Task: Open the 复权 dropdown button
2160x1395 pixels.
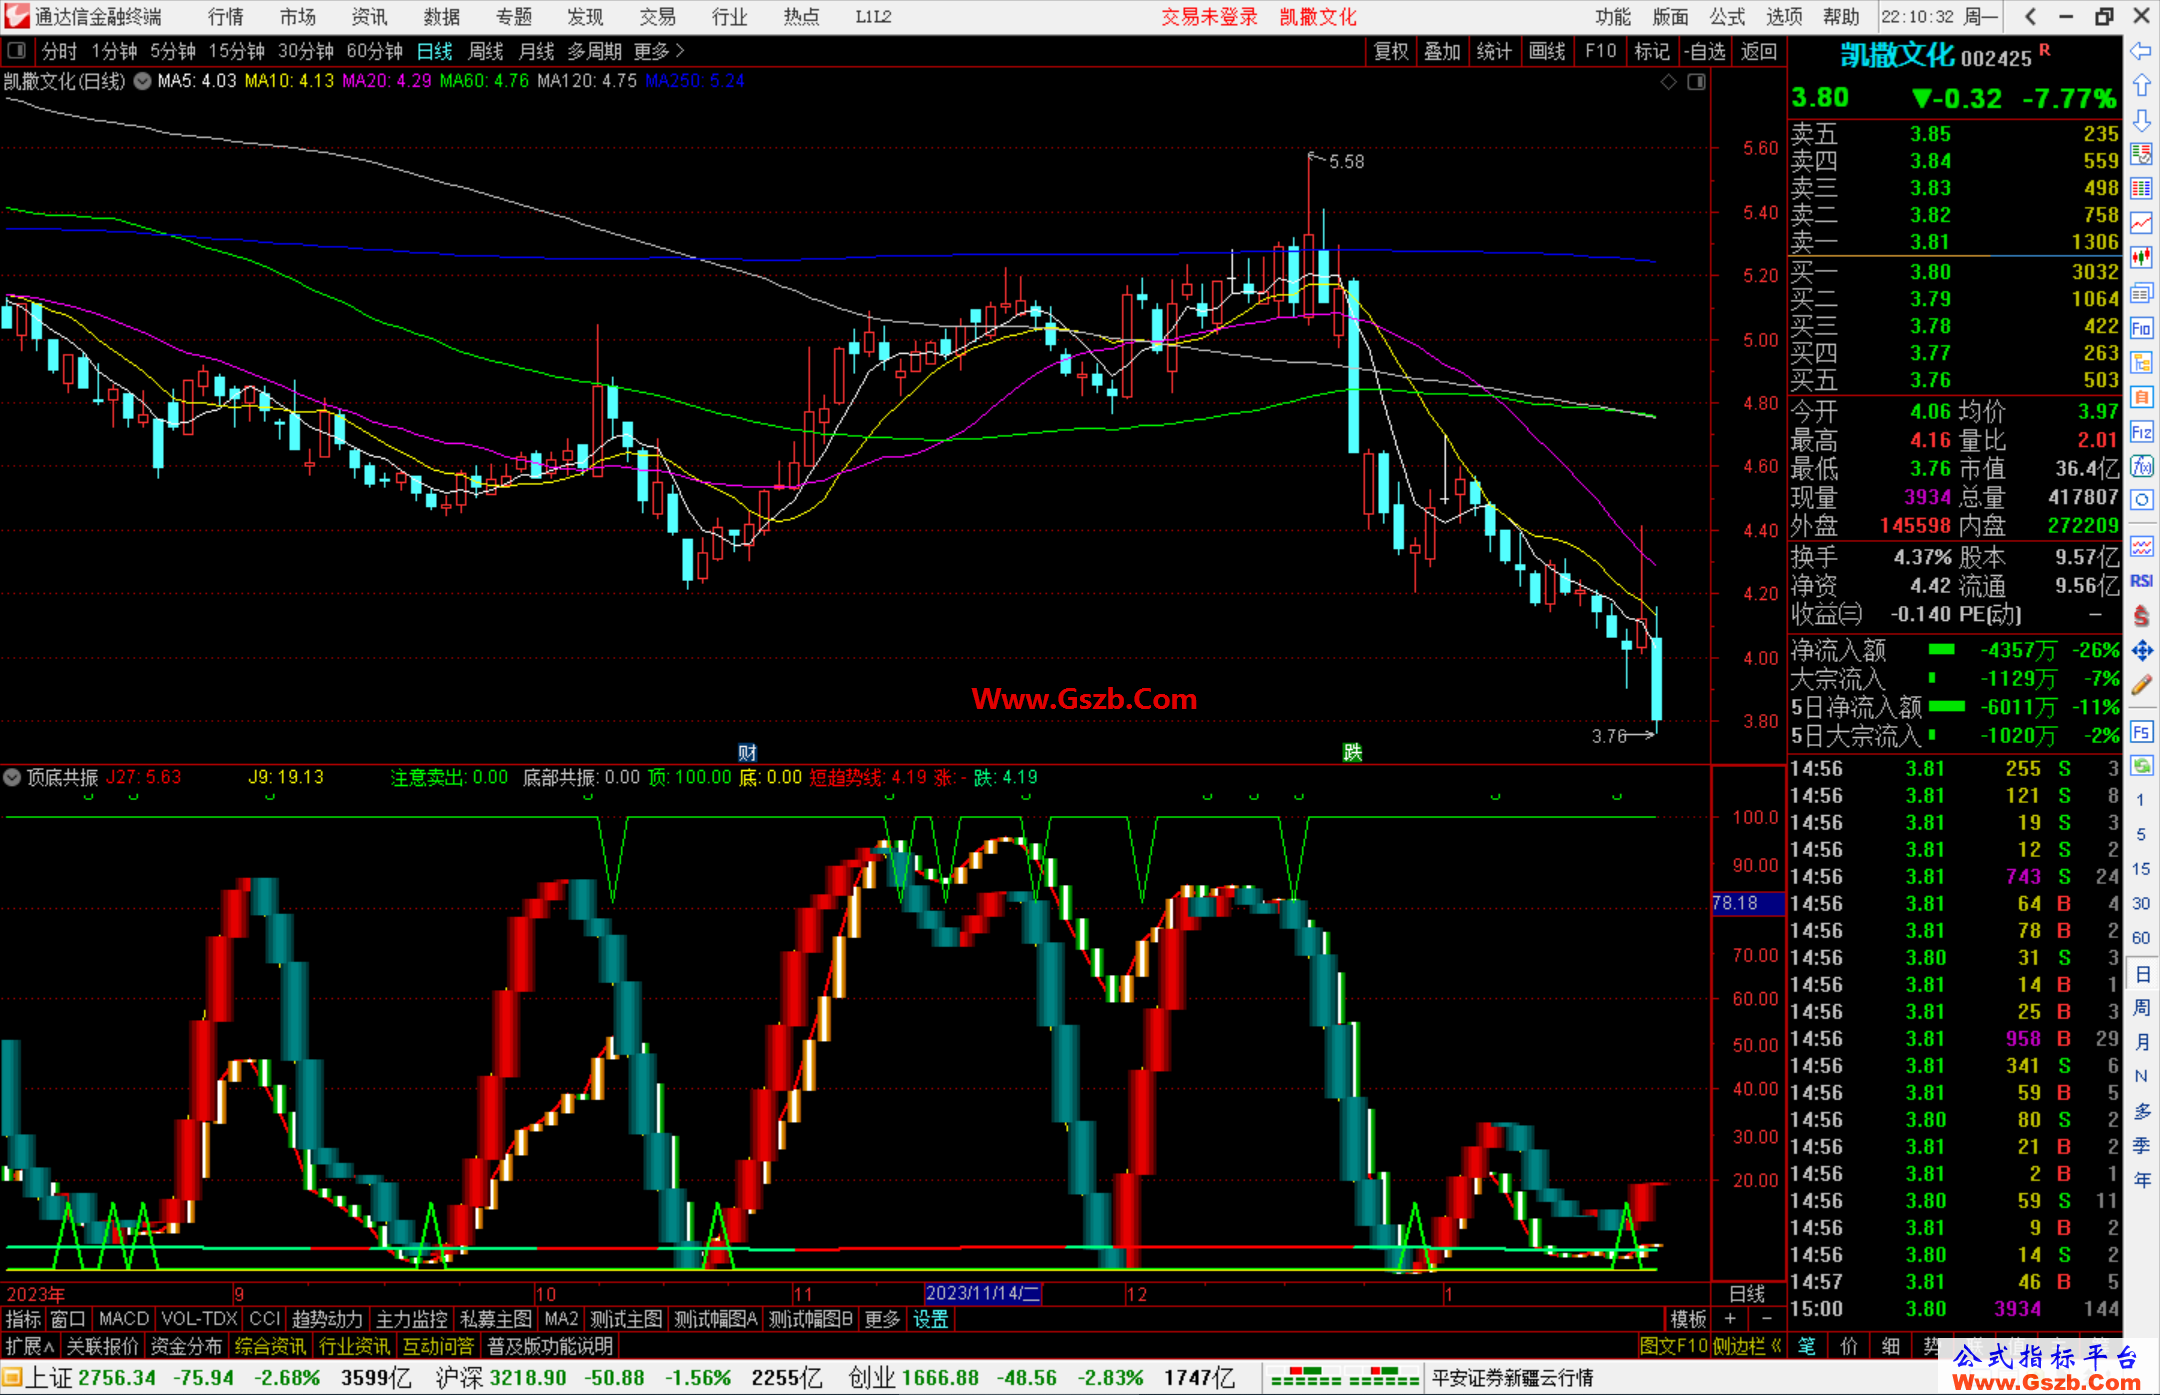Action: point(1391,51)
